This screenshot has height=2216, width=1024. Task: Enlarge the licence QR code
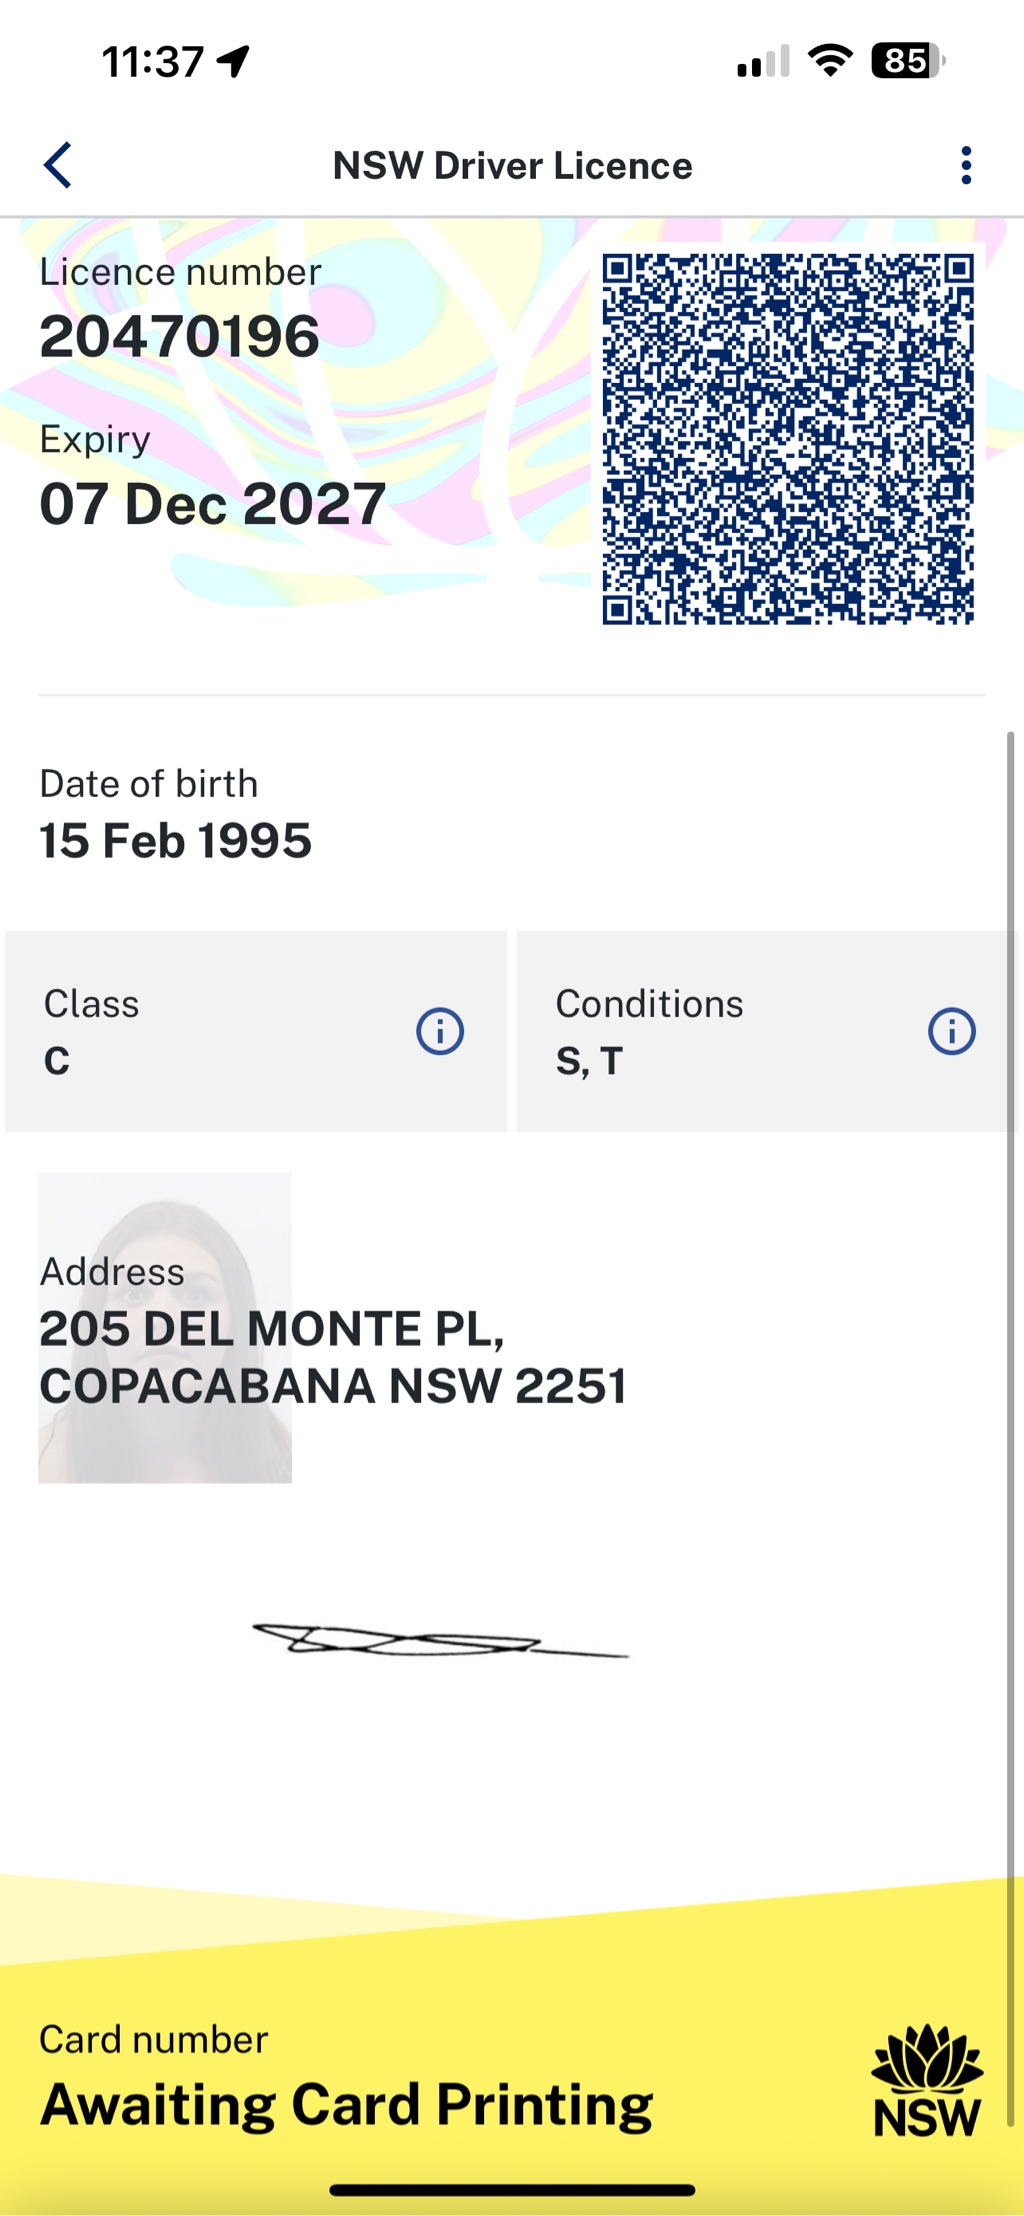[788, 439]
